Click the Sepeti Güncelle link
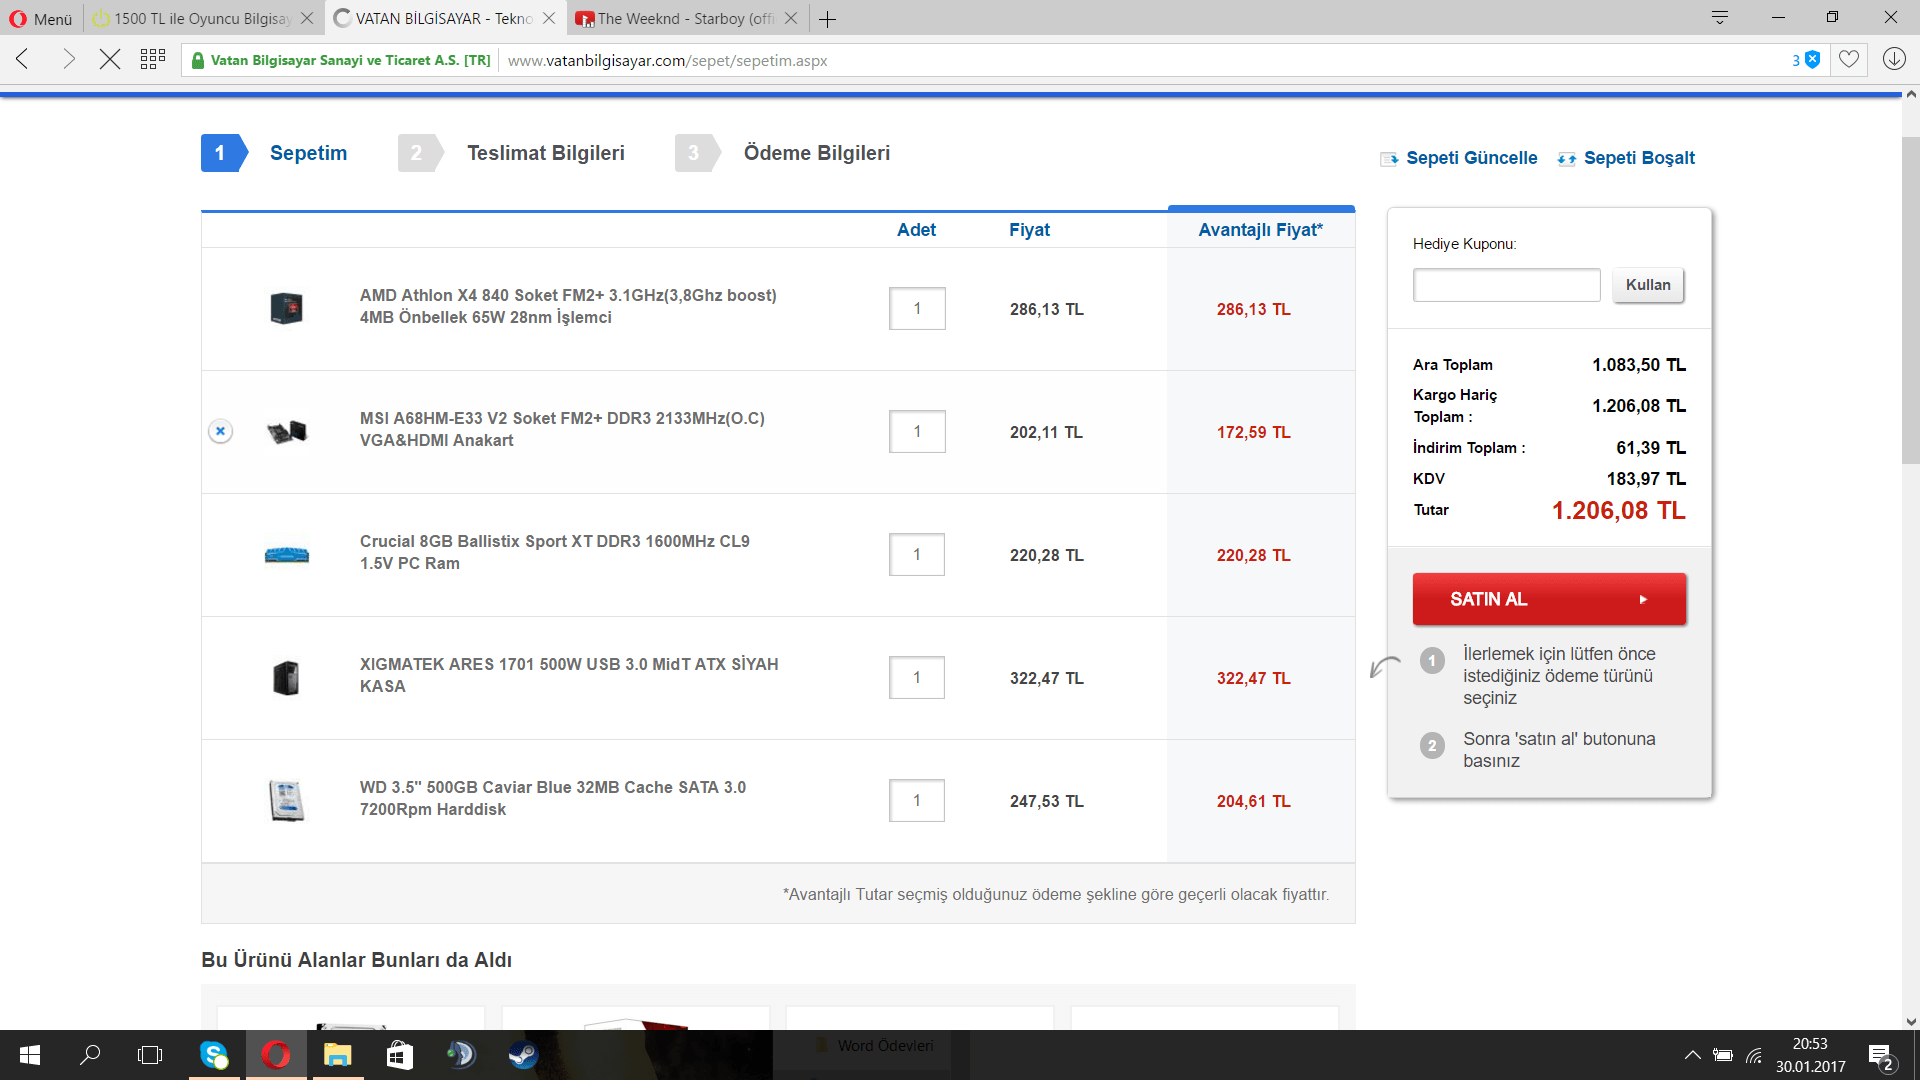1920x1080 pixels. point(1470,158)
